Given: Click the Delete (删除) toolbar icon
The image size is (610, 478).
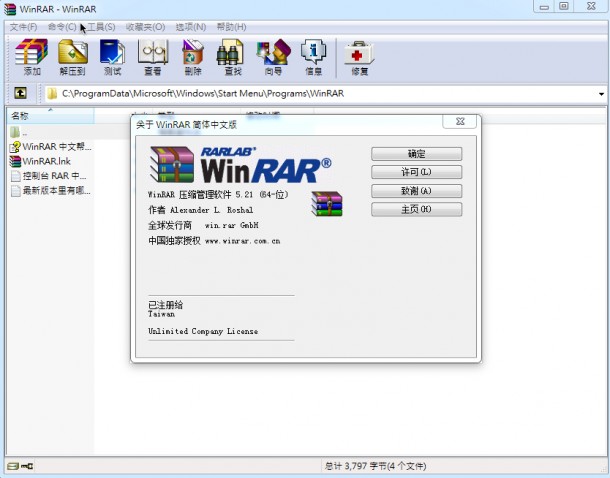Looking at the screenshot, I should tap(193, 57).
